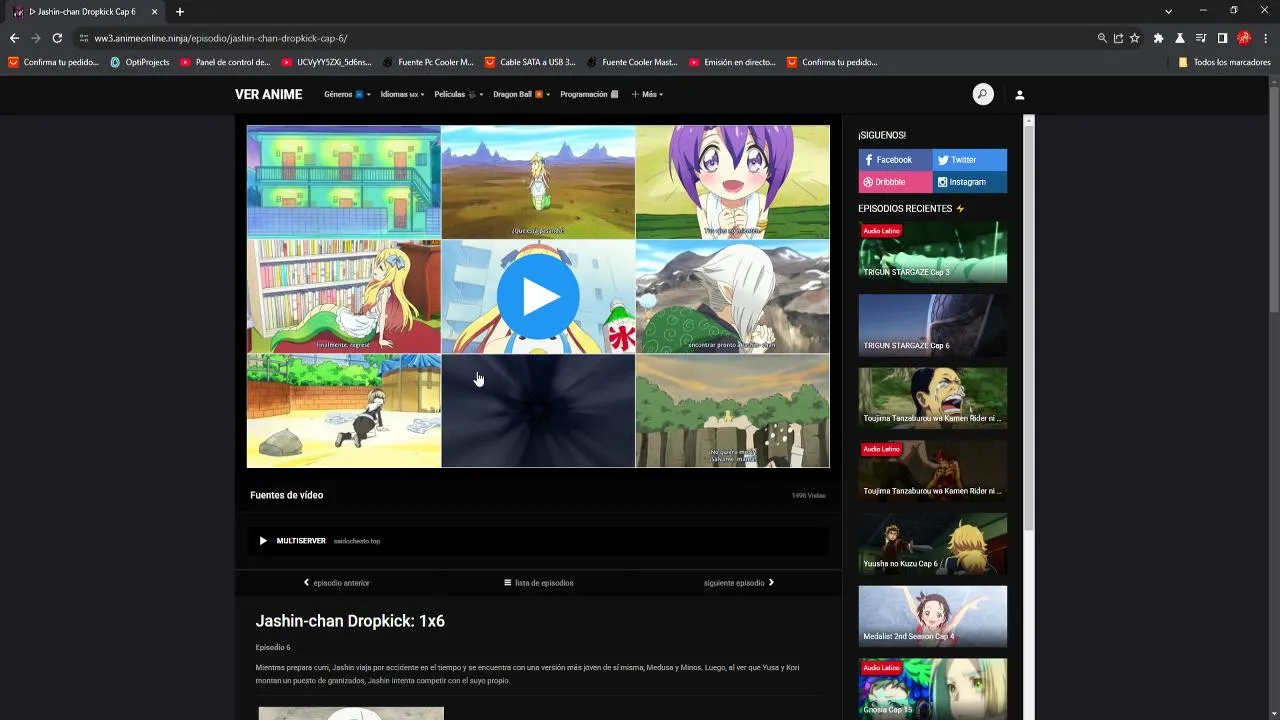Image resolution: width=1280 pixels, height=720 pixels.
Task: Open the browser zoom icon
Action: click(1102, 38)
